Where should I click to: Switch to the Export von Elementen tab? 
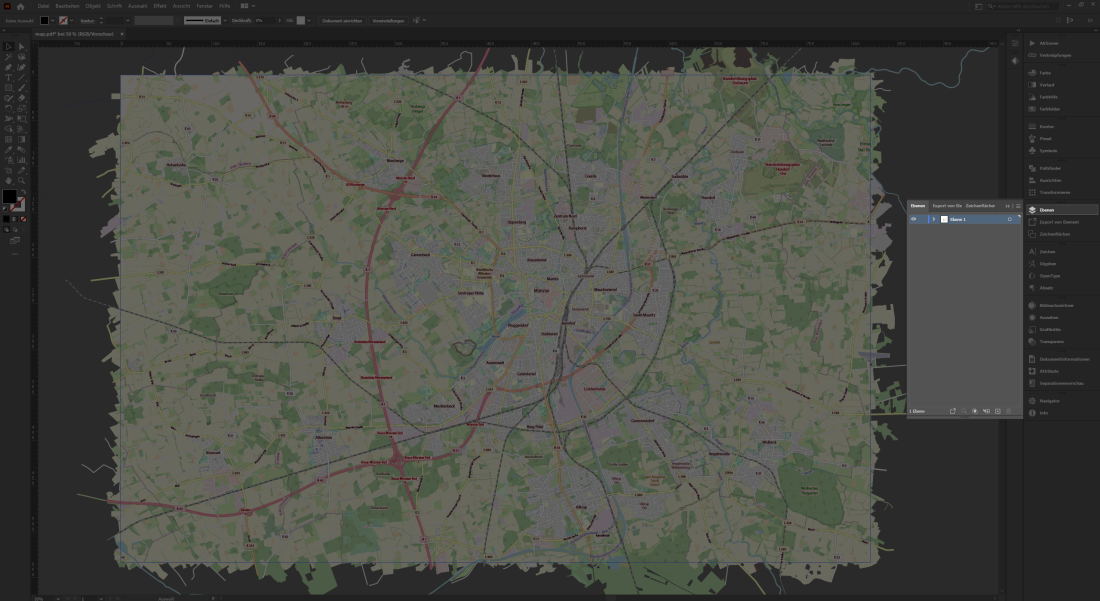947,205
